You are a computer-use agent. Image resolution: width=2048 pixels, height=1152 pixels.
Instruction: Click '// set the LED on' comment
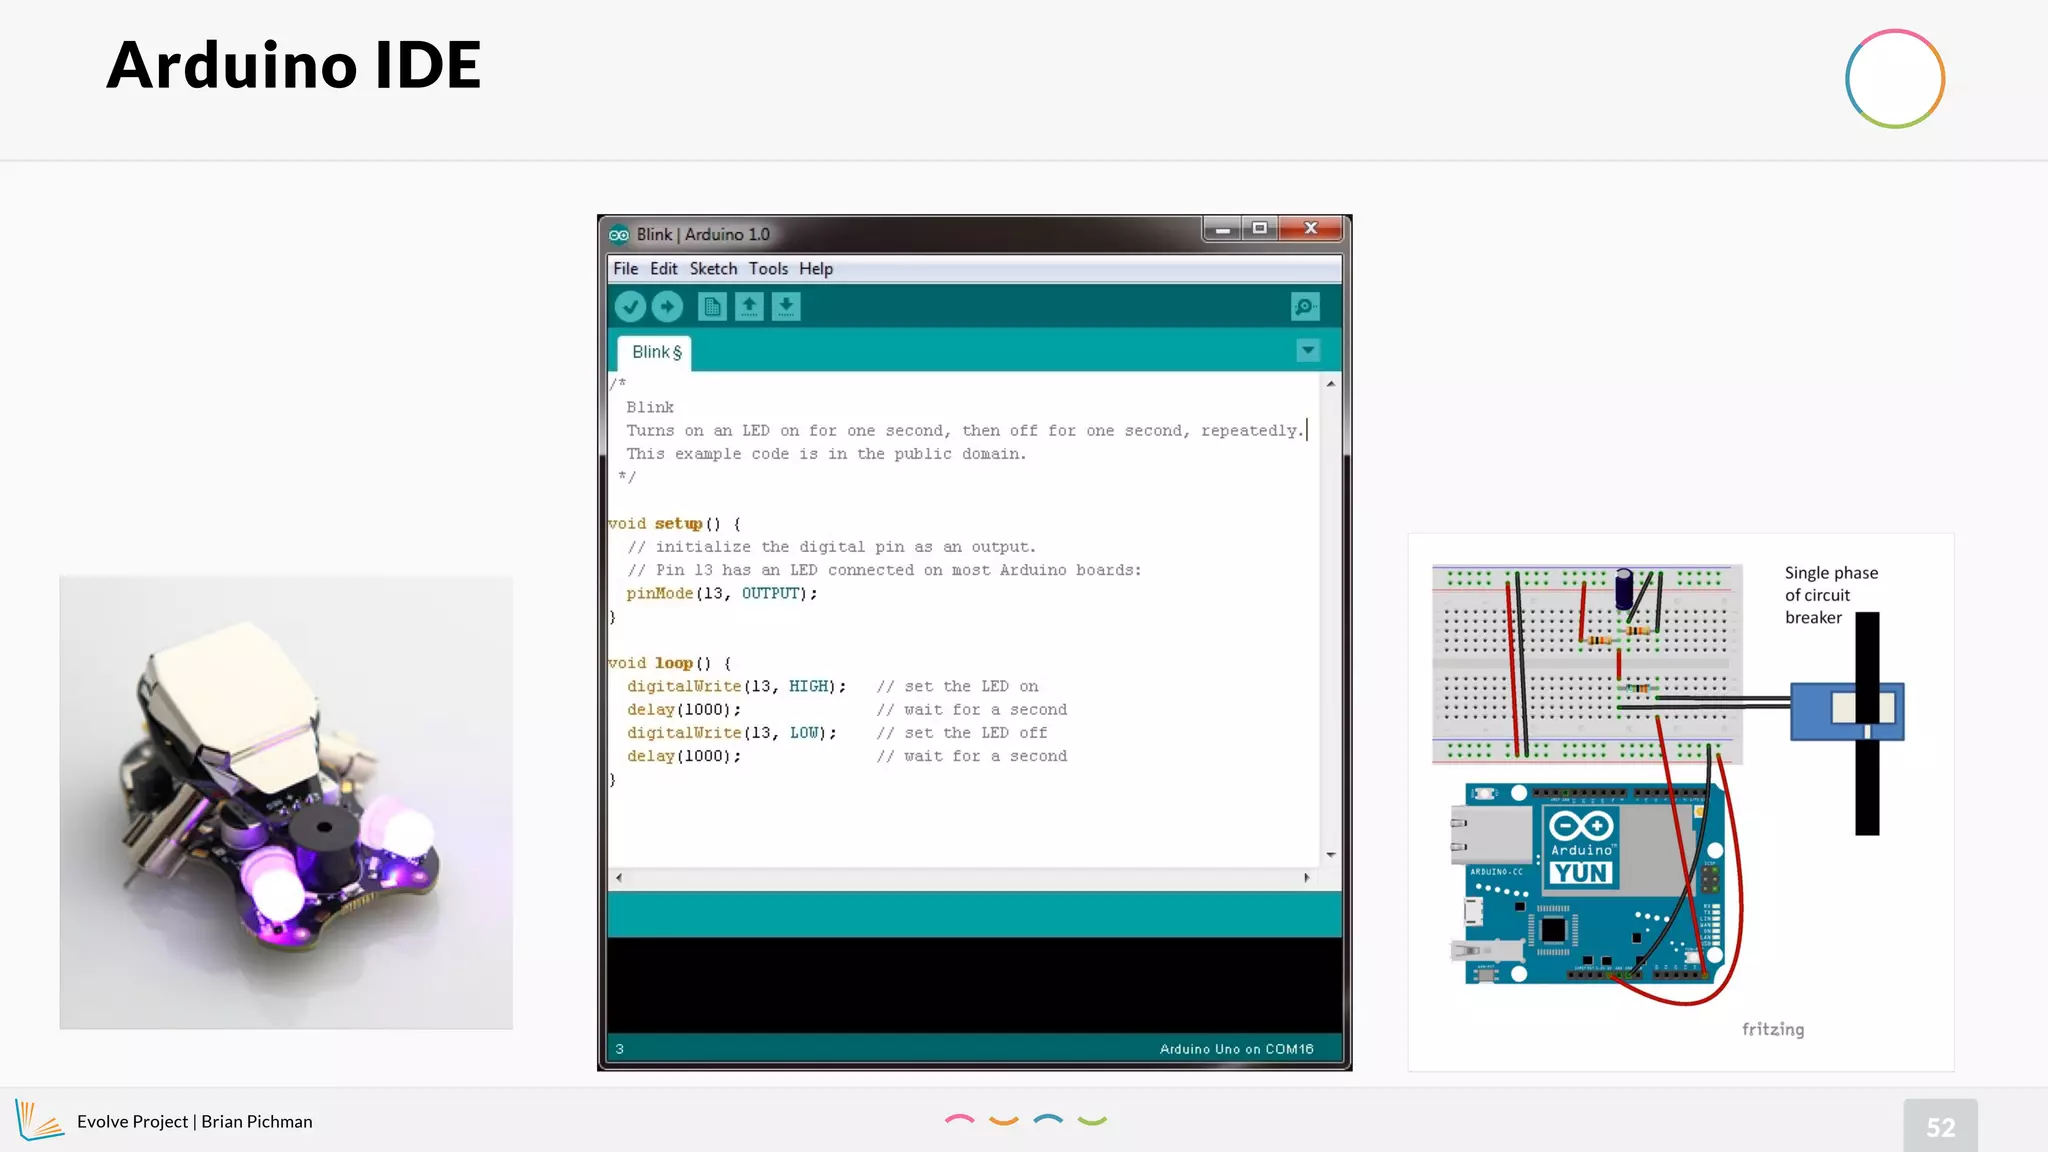pos(958,687)
